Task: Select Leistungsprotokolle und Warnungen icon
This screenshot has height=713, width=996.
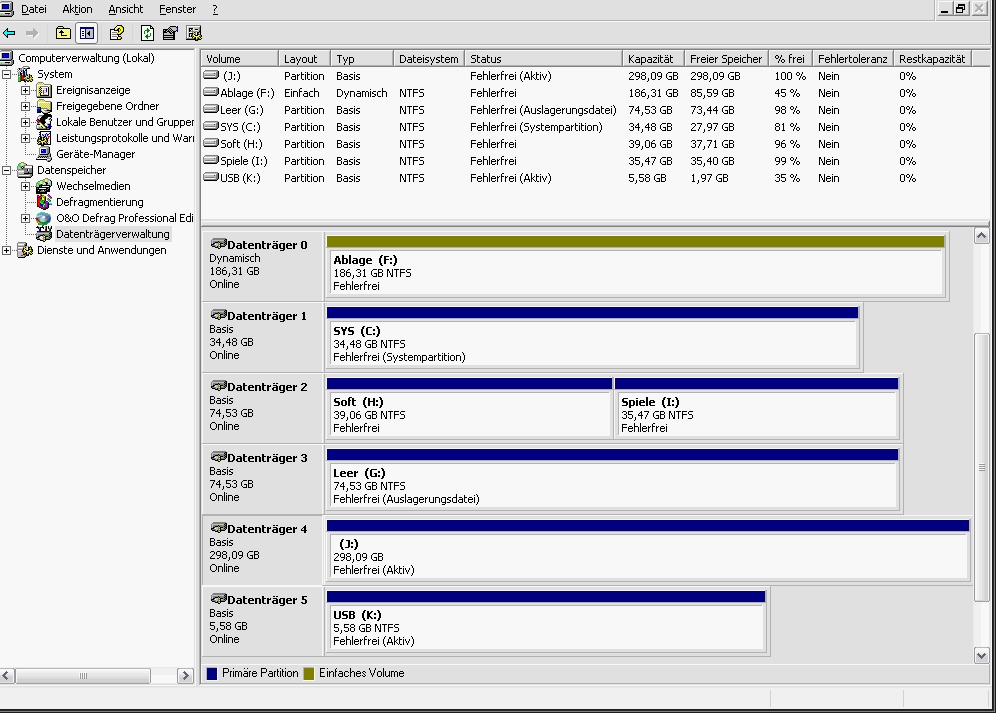Action: point(44,138)
